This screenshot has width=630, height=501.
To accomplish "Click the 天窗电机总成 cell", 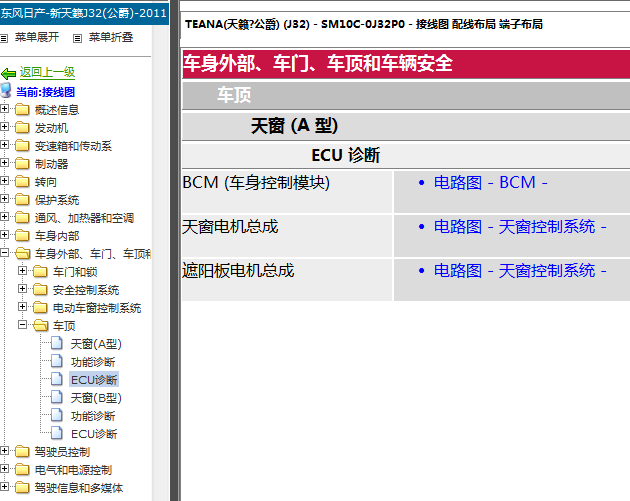I will click(x=287, y=236).
